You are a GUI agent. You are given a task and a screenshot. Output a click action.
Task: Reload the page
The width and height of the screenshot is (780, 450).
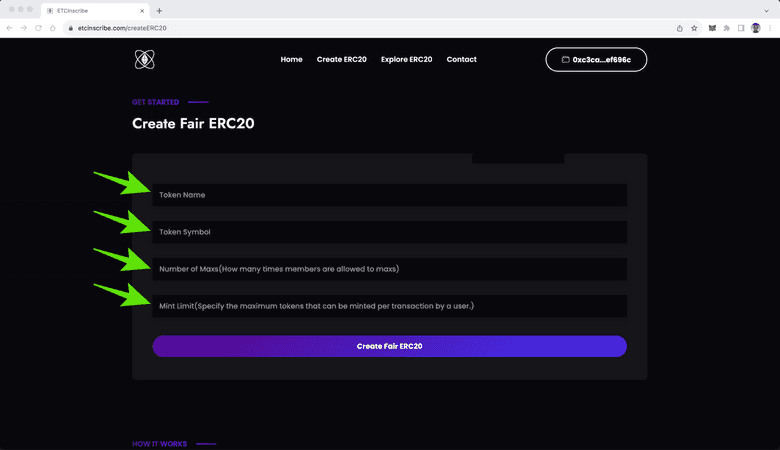coord(39,28)
